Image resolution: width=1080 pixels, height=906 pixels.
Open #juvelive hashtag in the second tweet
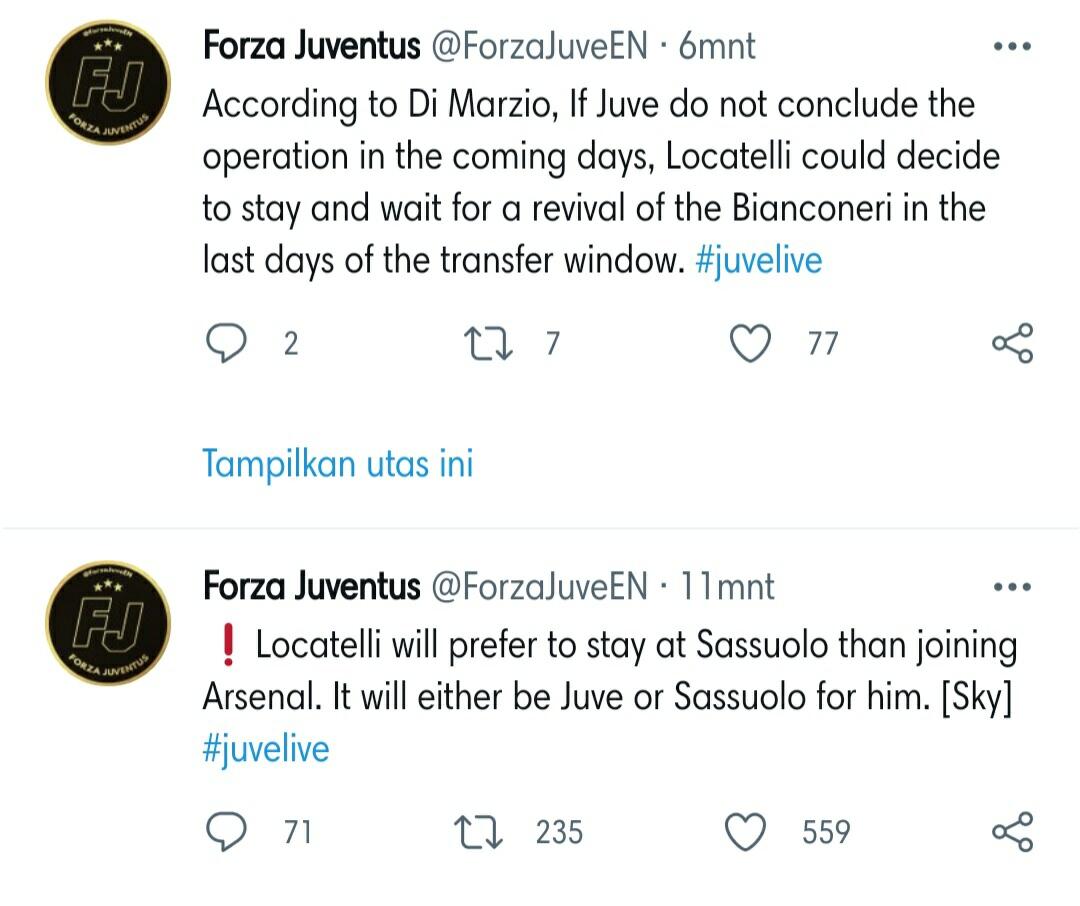[266, 748]
